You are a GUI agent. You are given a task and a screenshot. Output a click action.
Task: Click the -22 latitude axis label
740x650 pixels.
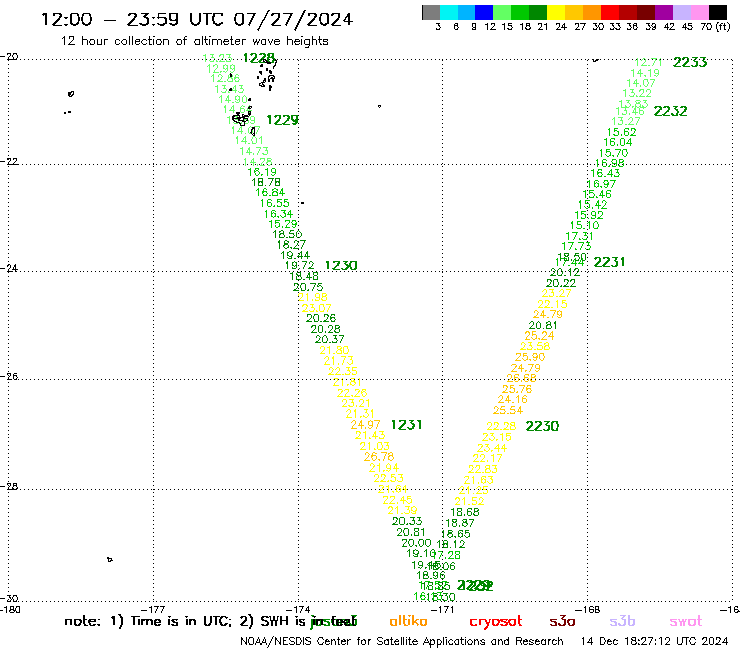coord(9,162)
